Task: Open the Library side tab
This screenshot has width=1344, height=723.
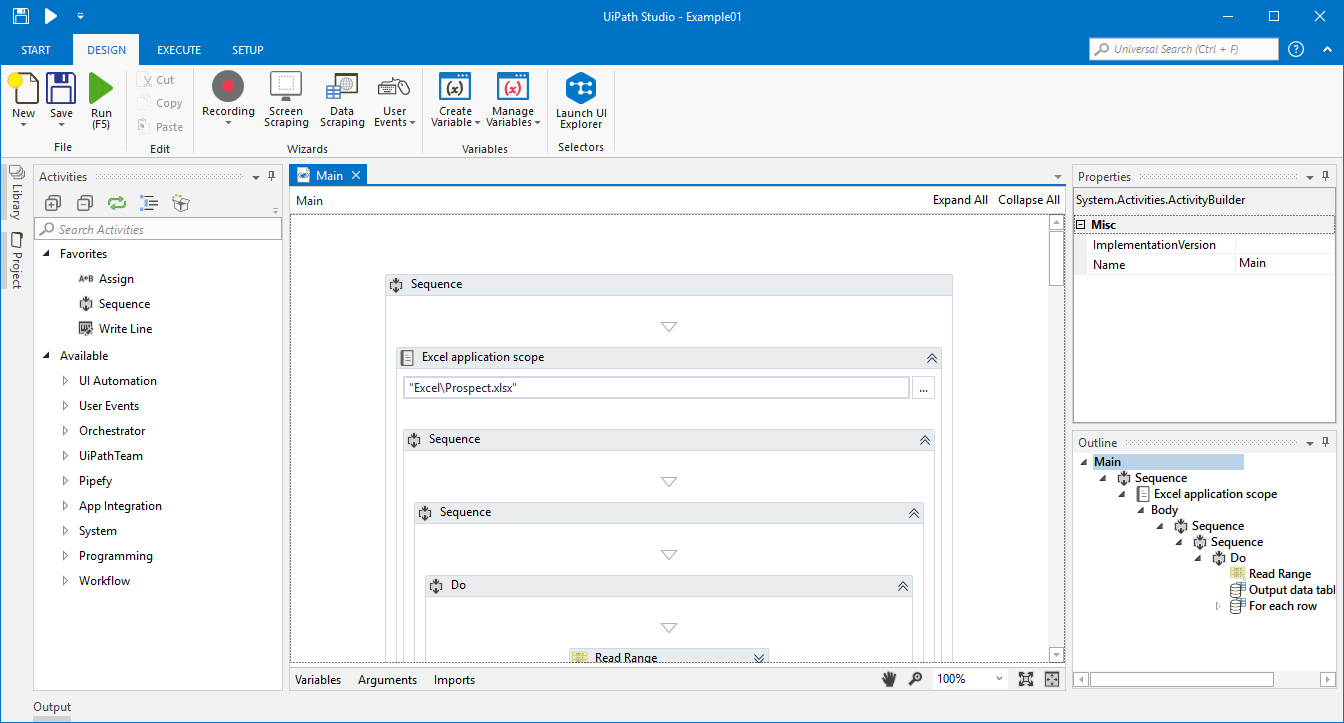Action: pos(16,193)
